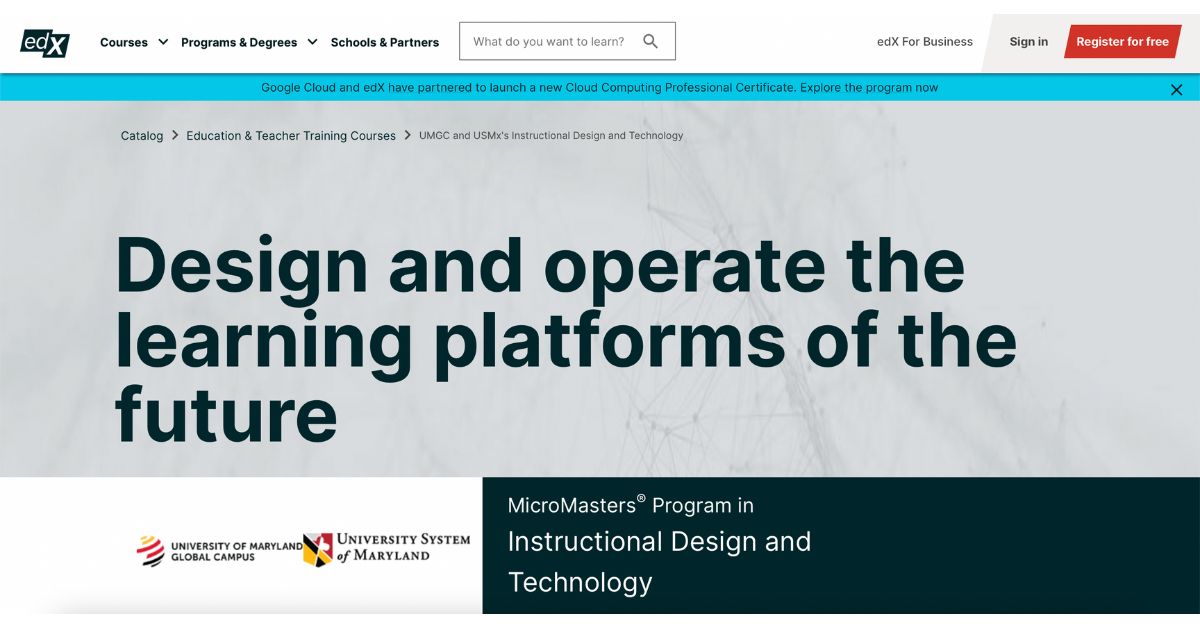The image size is (1200, 628).
Task: Navigate to the Catalog breadcrumb link
Action: point(141,135)
